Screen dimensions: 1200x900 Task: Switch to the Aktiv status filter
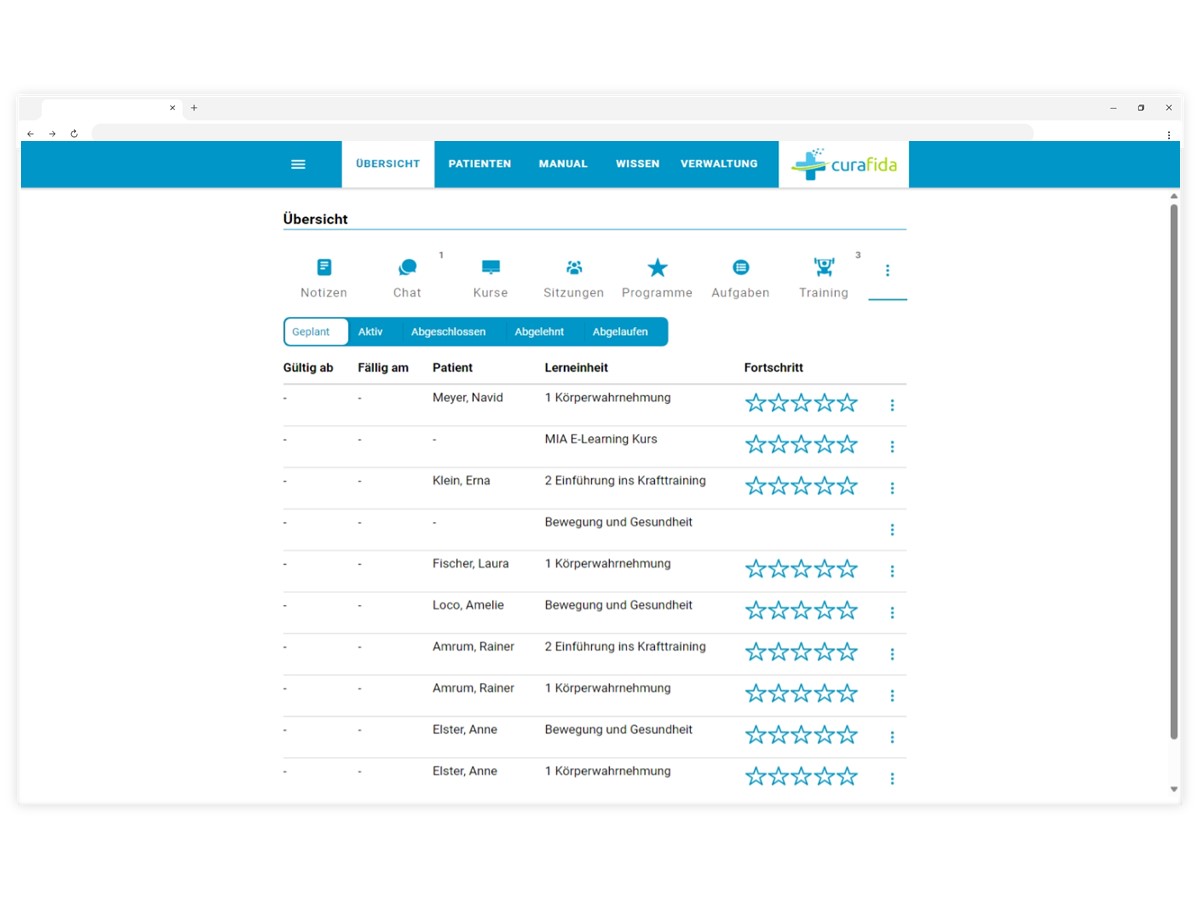click(371, 332)
